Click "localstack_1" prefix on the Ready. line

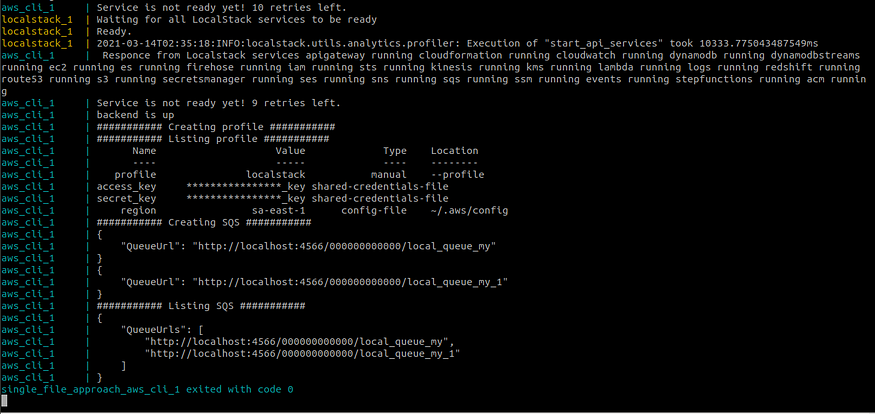point(37,32)
